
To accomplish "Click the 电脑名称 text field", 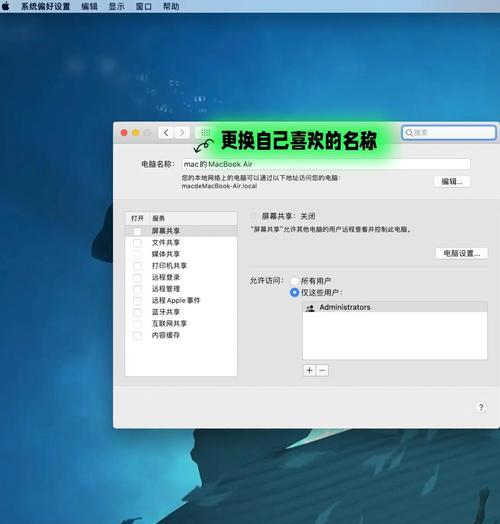I will tap(326, 164).
